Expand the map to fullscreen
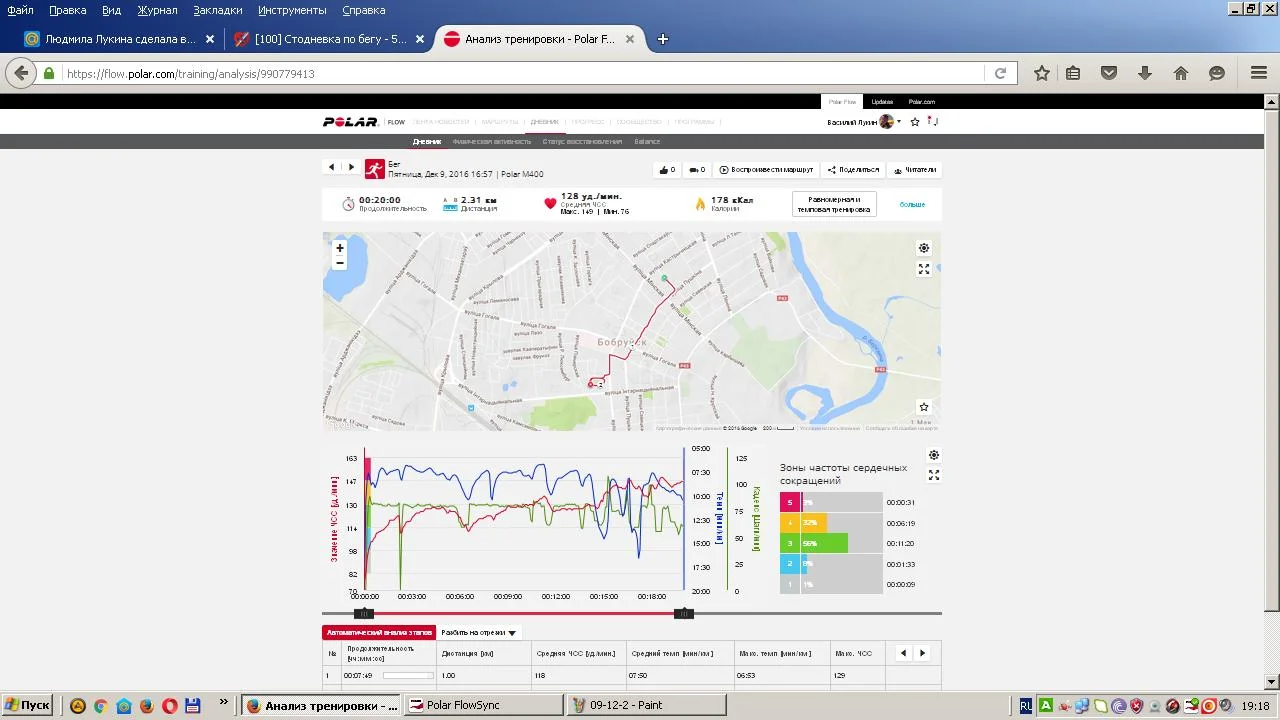This screenshot has height=720, width=1280. tap(924, 269)
